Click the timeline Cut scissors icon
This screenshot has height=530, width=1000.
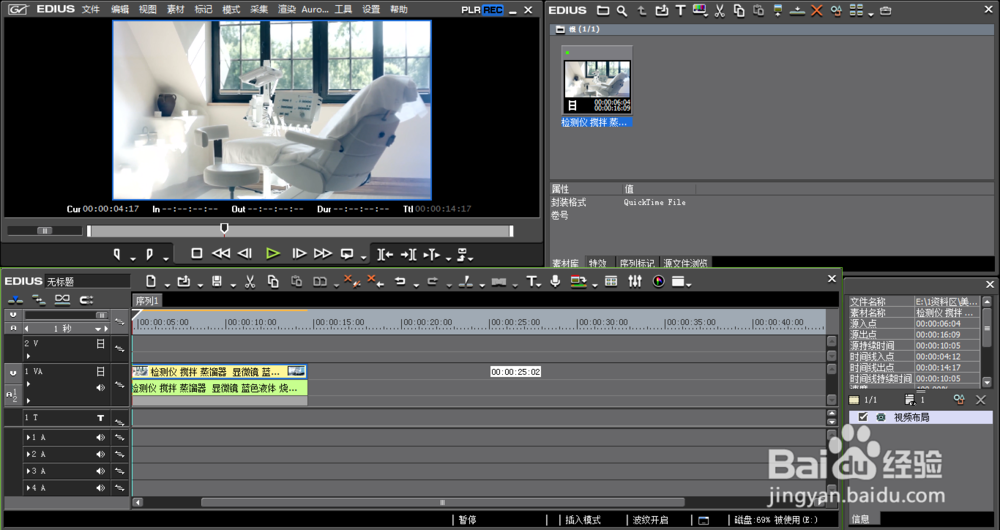pyautogui.click(x=250, y=281)
